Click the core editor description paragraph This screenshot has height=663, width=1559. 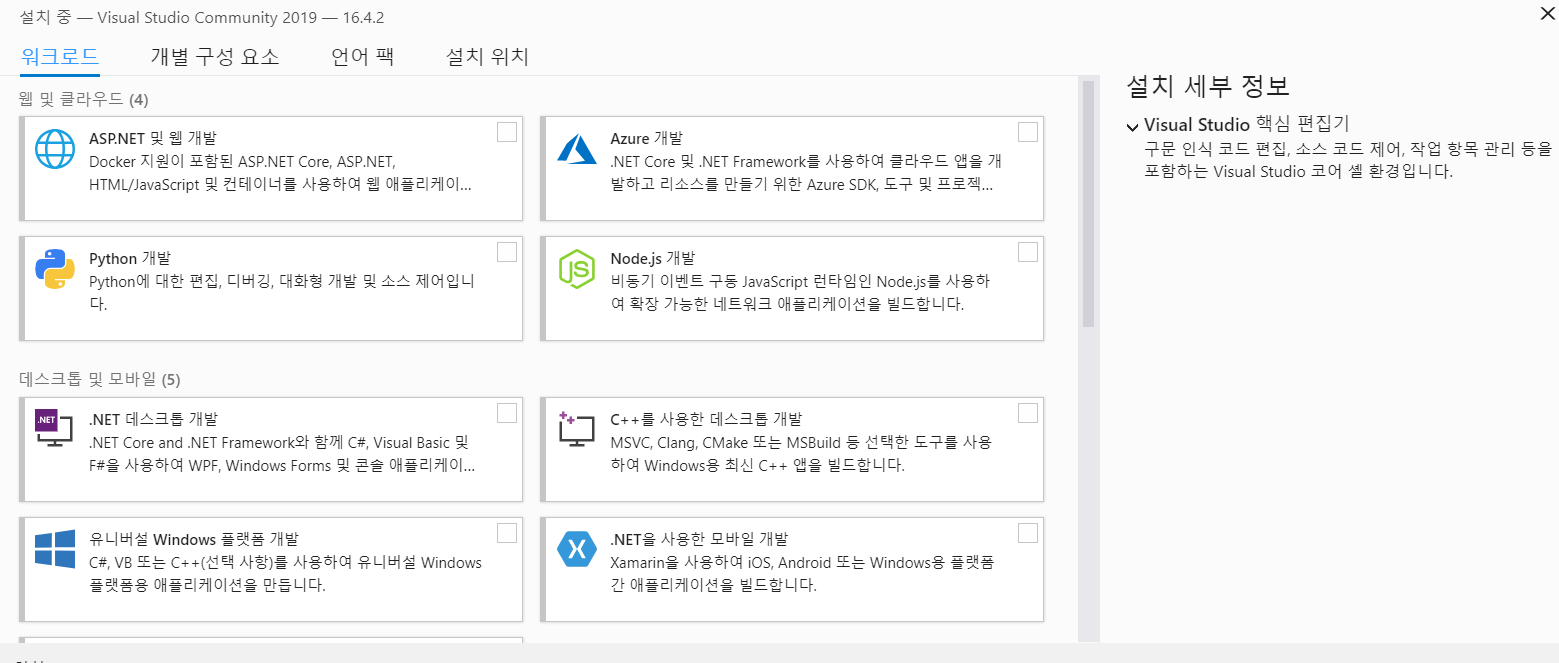pos(1348,160)
